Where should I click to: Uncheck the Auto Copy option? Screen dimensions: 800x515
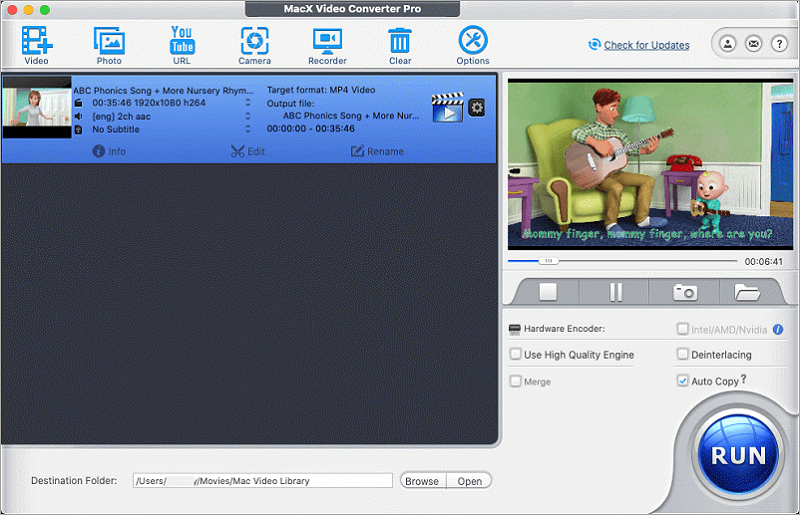(682, 381)
